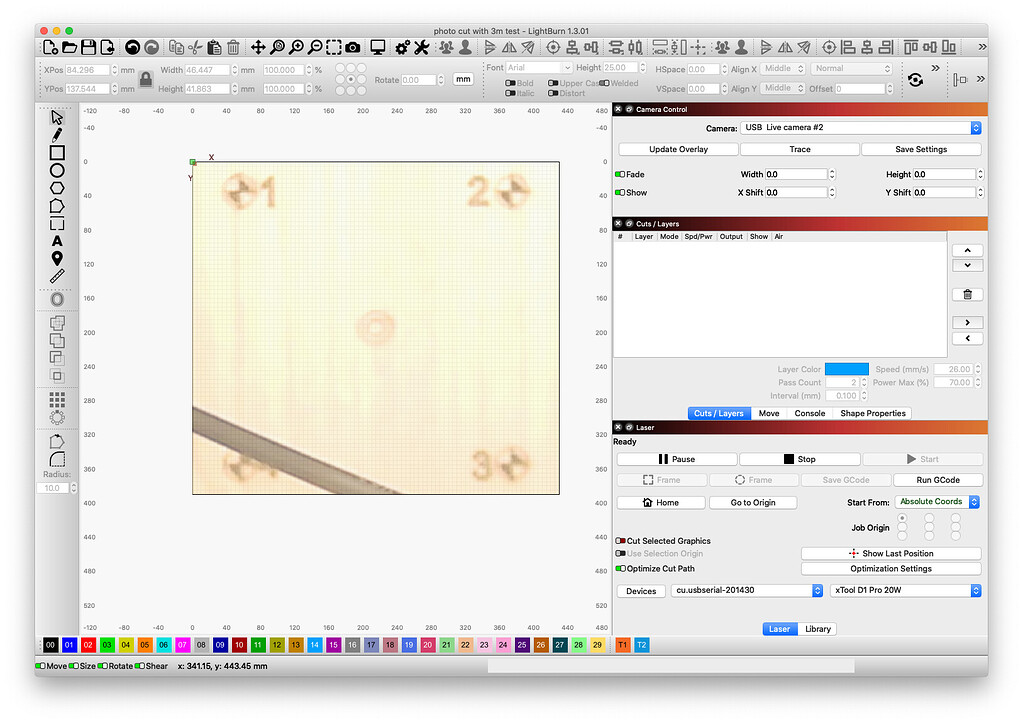Screen dimensions: 1023x723
Task: Select the Pencil line drawing tool
Action: 57,133
